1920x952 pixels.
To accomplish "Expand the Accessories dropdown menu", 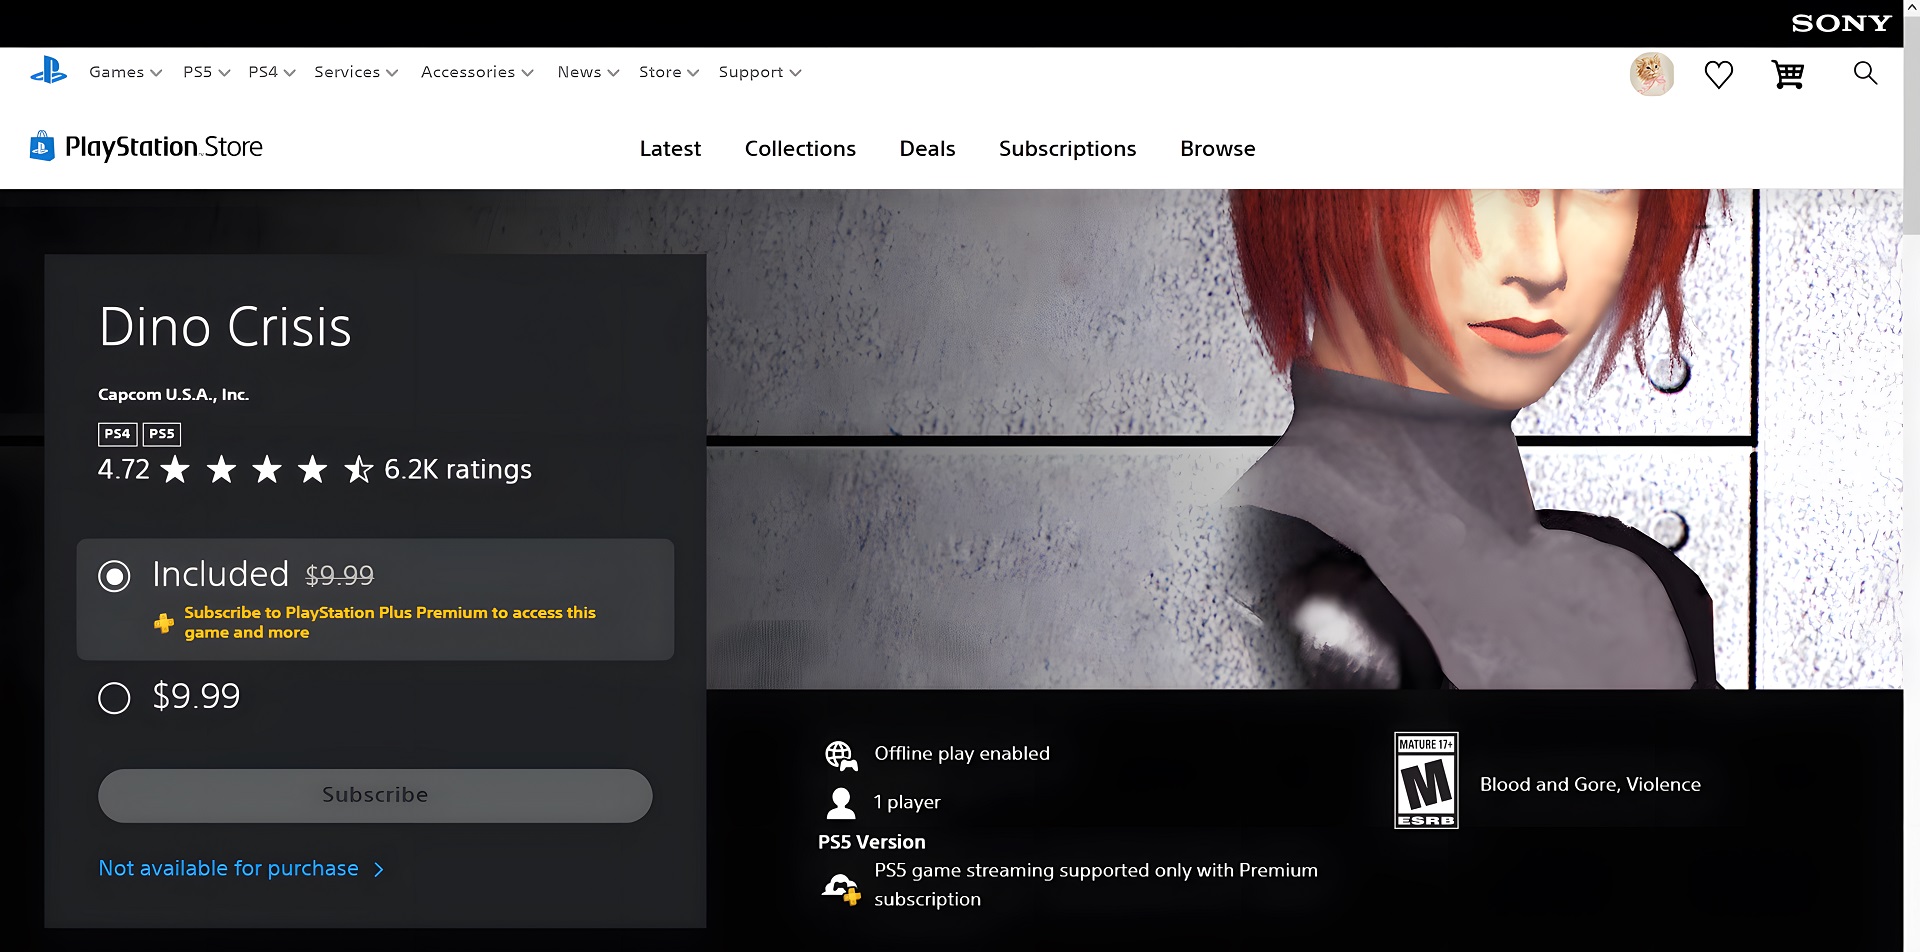I will click(477, 72).
